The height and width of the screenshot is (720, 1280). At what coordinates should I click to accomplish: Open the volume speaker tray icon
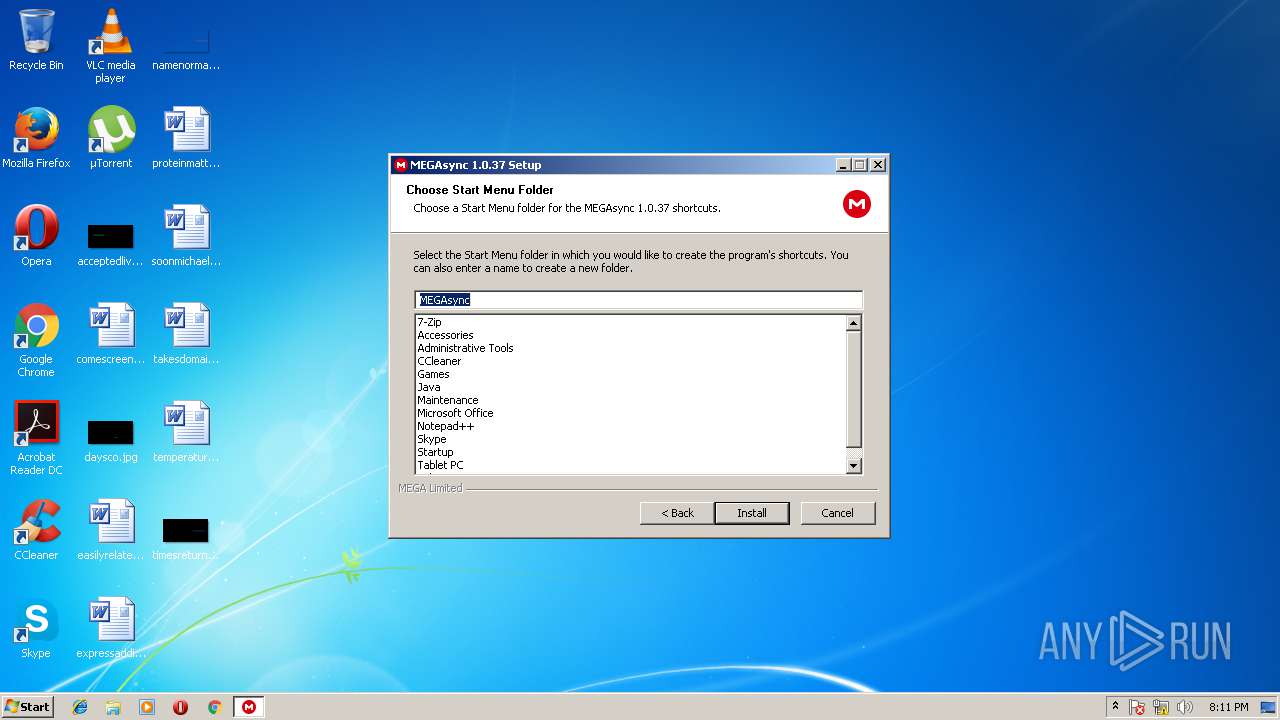click(x=1185, y=707)
